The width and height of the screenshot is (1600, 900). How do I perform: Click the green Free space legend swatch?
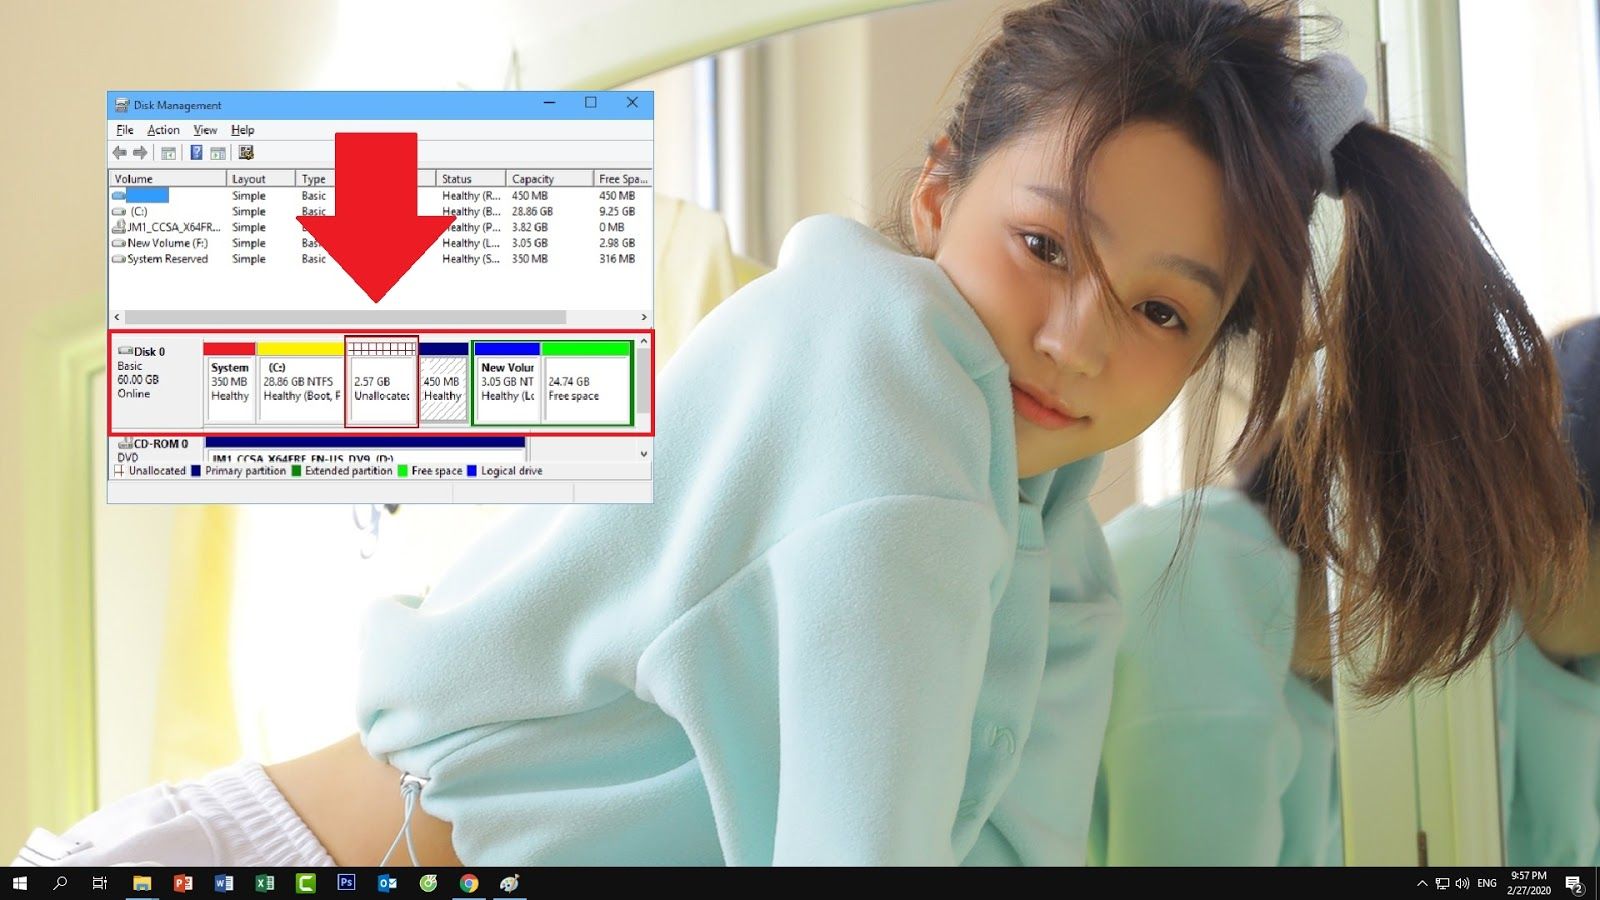[401, 470]
